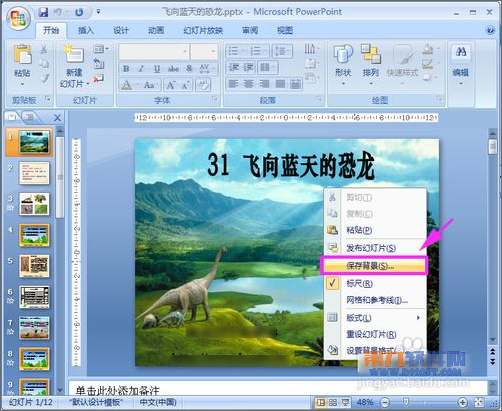This screenshot has height=411, width=502.
Task: Click the Office button logo
Action: (x=19, y=17)
